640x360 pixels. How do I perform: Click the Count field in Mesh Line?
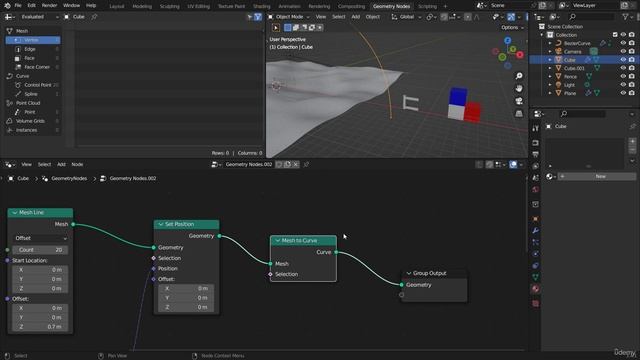point(40,250)
